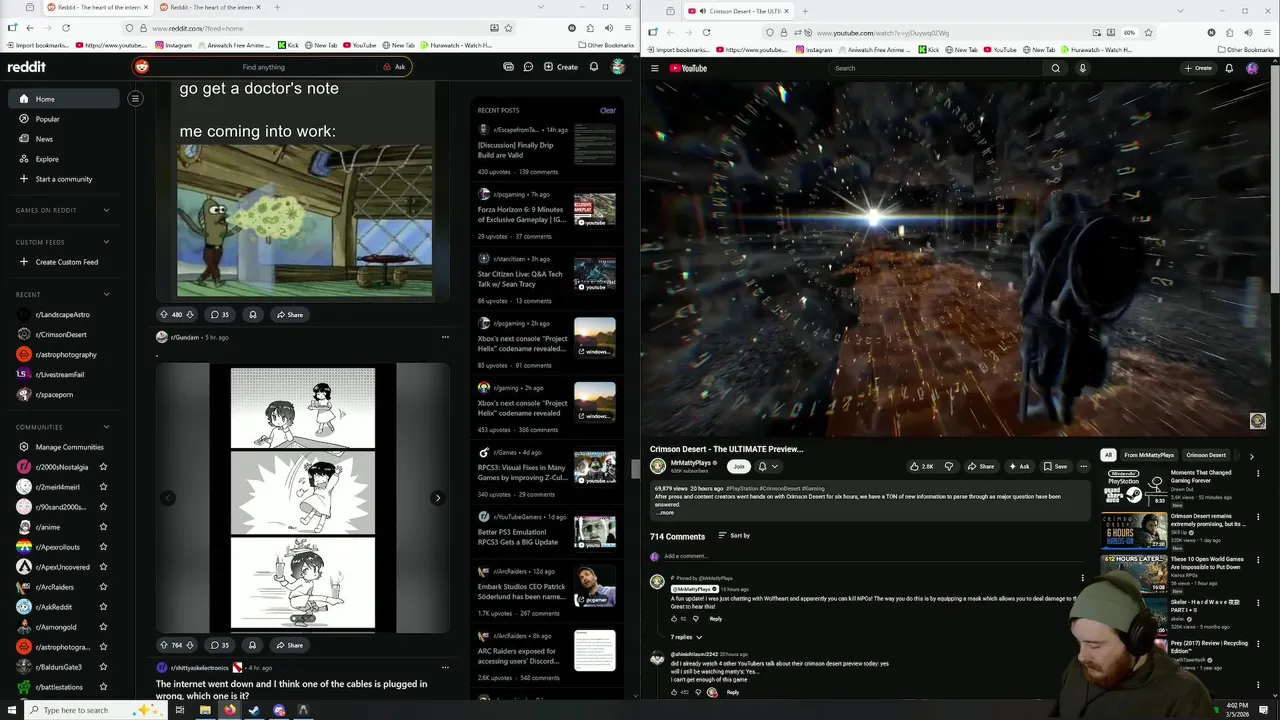Dislike the Crimson Desert video
Image resolution: width=1280 pixels, height=720 pixels.
949,466
